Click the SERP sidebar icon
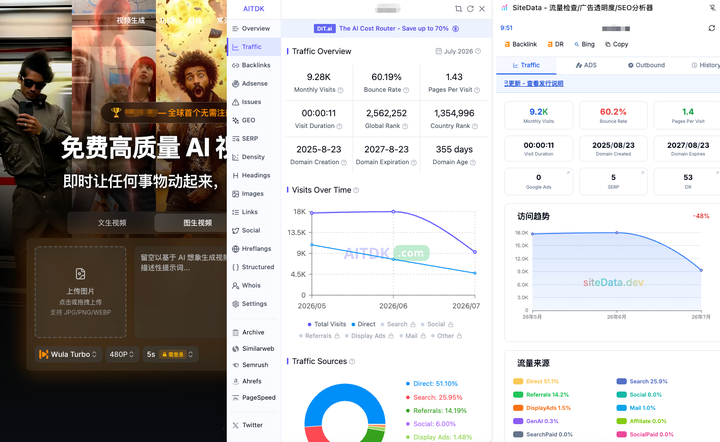720x442 pixels. point(236,139)
